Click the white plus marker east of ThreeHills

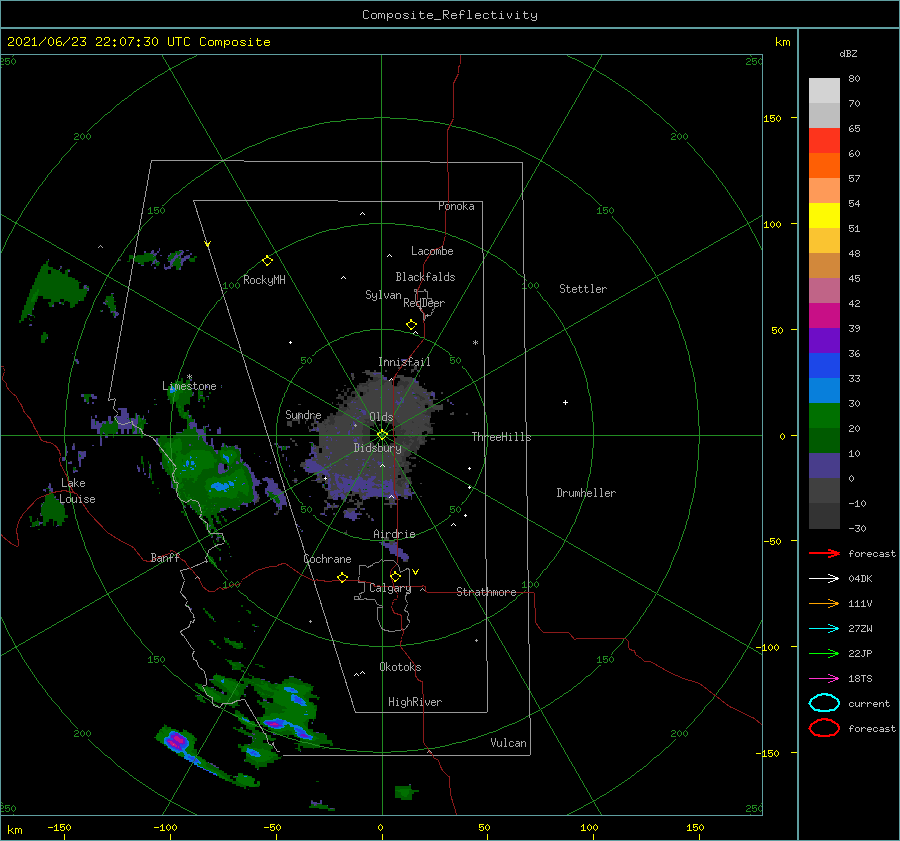tap(565, 402)
